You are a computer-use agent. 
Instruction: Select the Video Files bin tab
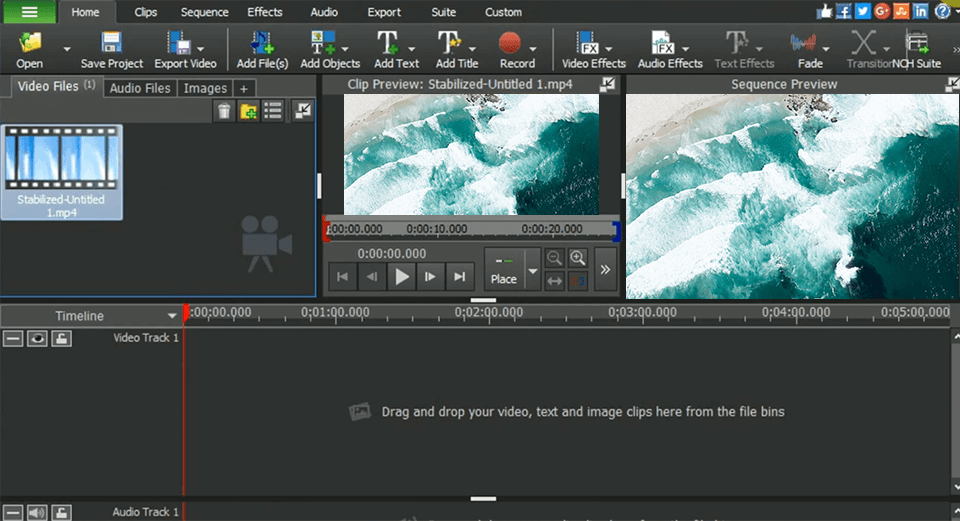point(56,86)
